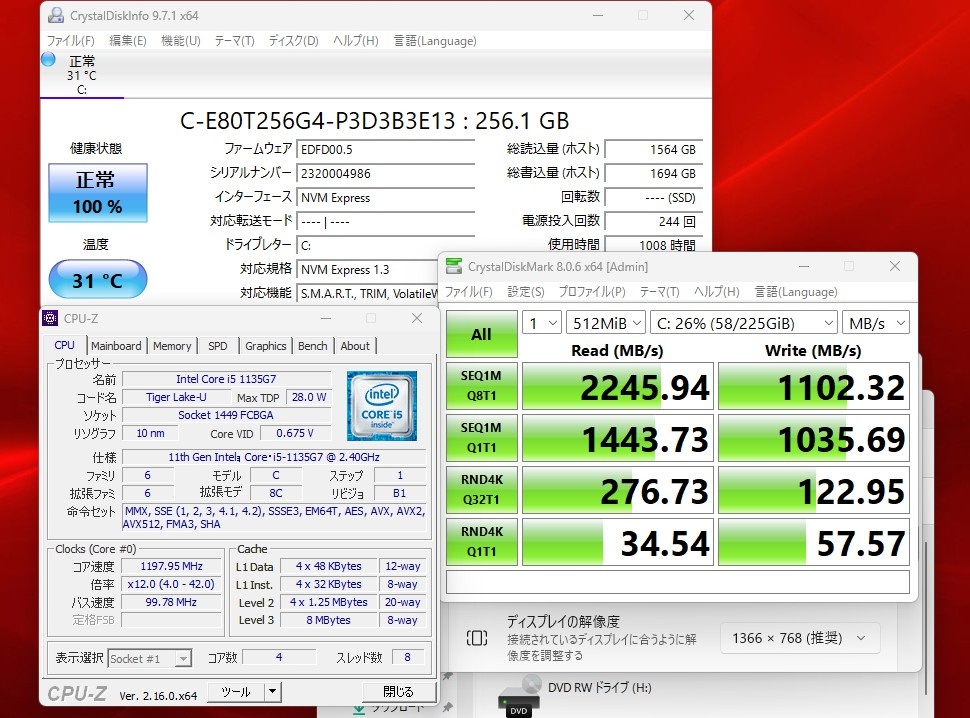Switch to the Mainboard tab in CPU-Z
The width and height of the screenshot is (970, 718).
(116, 346)
